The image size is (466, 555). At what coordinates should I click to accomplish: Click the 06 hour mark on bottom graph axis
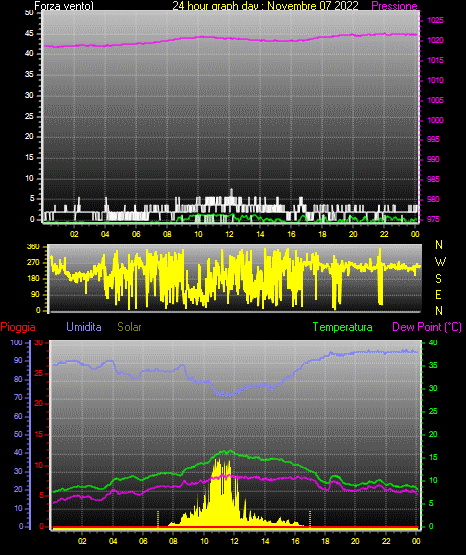point(143,541)
